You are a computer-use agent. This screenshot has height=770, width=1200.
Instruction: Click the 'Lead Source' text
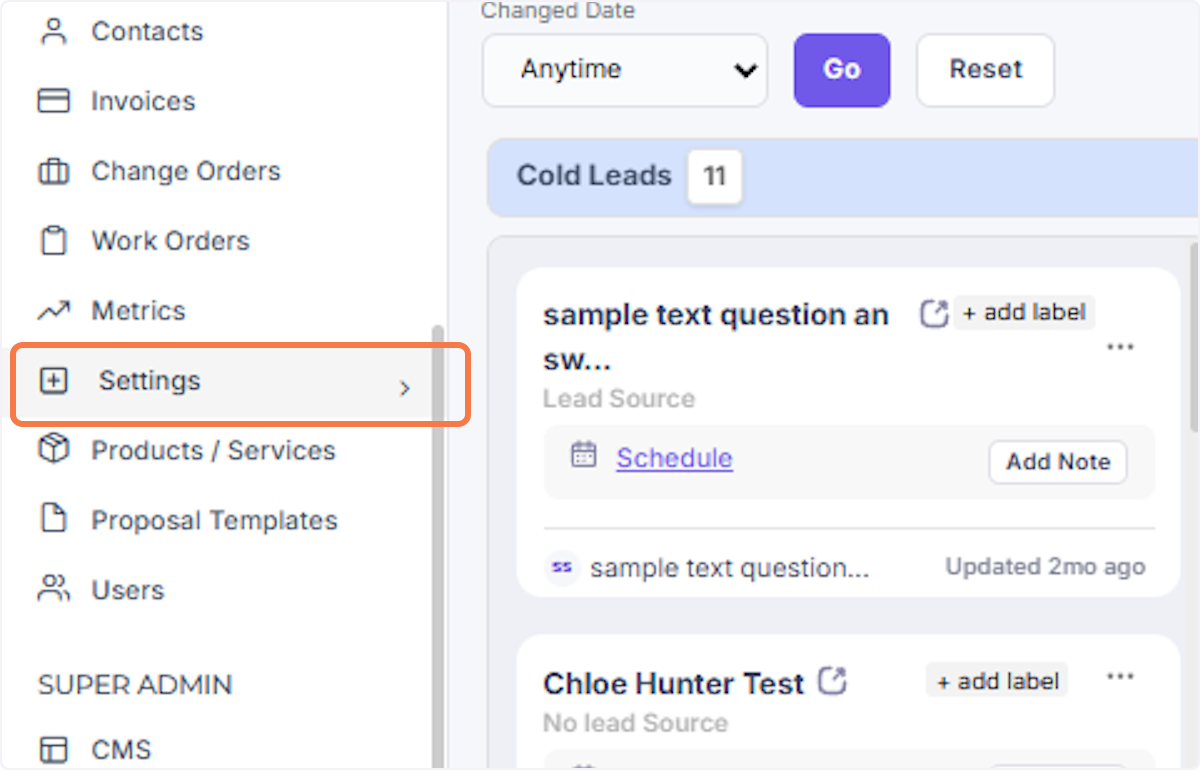click(x=619, y=399)
